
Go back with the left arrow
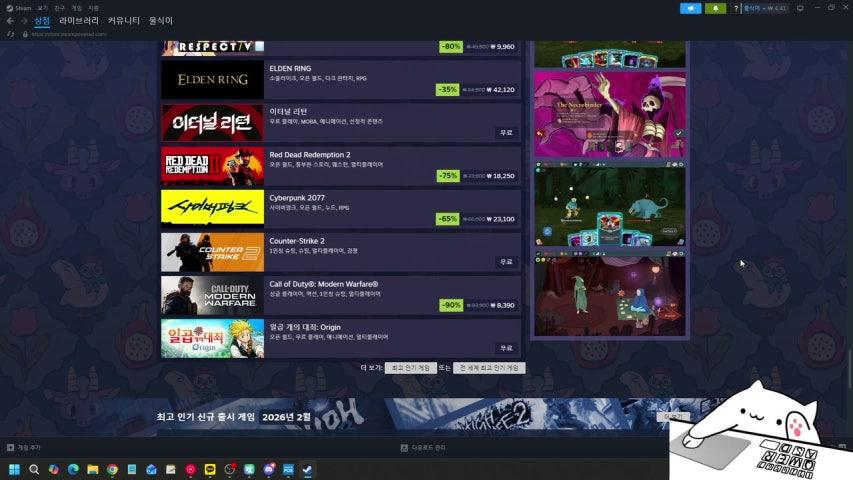coord(10,21)
